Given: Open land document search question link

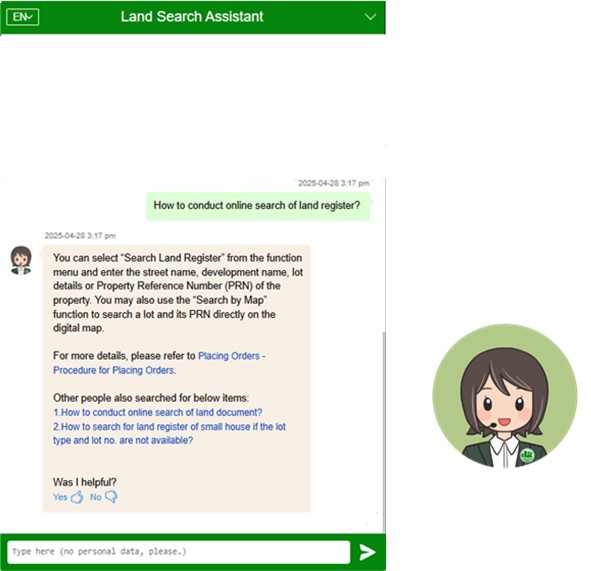Looking at the screenshot, I should pos(158,412).
